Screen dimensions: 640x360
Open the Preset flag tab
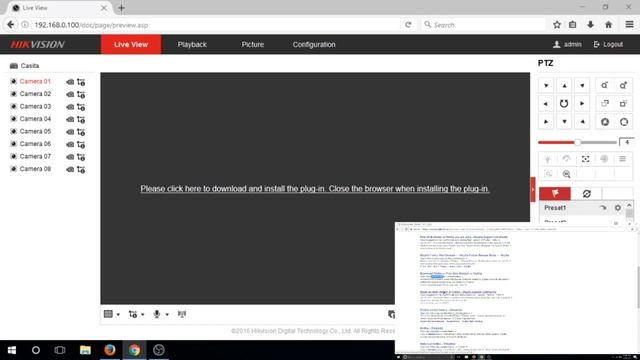coord(555,193)
